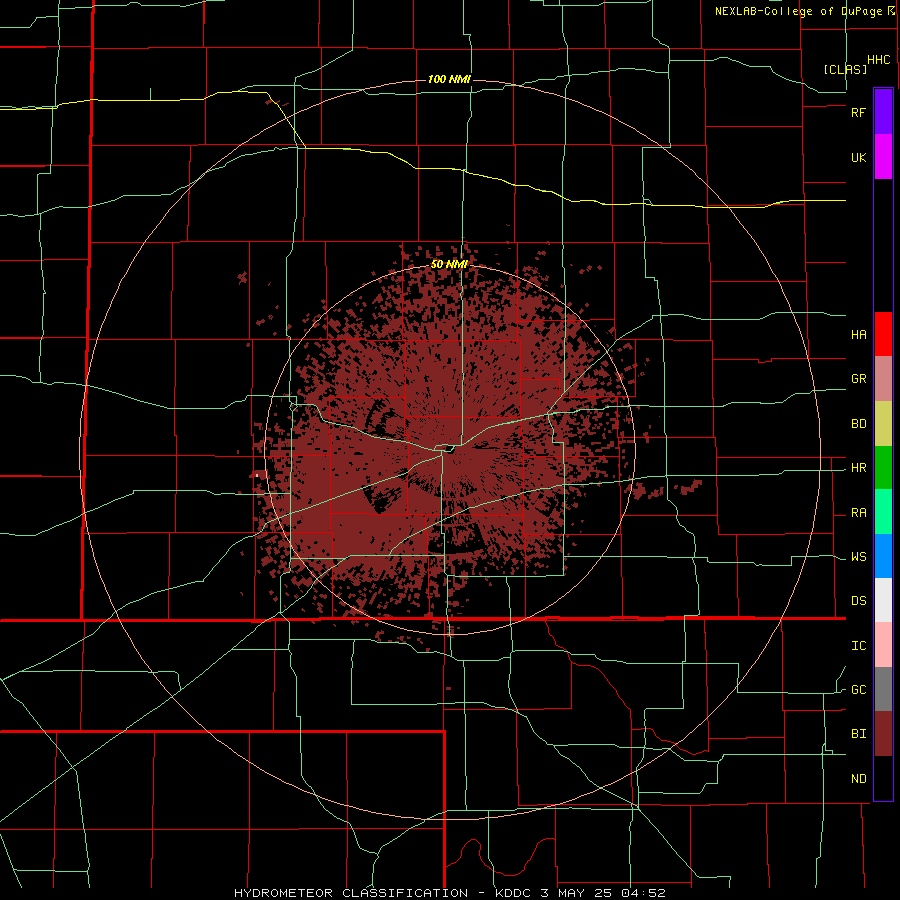Click the 'HR' legend label
Viewport: 900px width, 900px height.
coord(858,468)
